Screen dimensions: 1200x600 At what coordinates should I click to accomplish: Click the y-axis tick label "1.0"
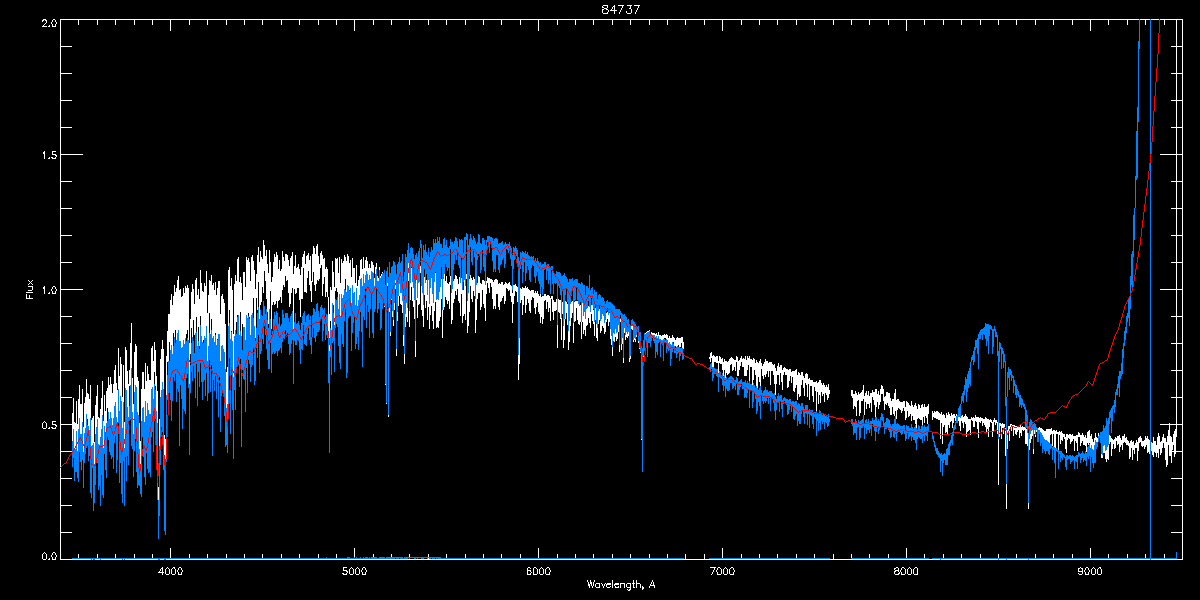click(x=48, y=290)
